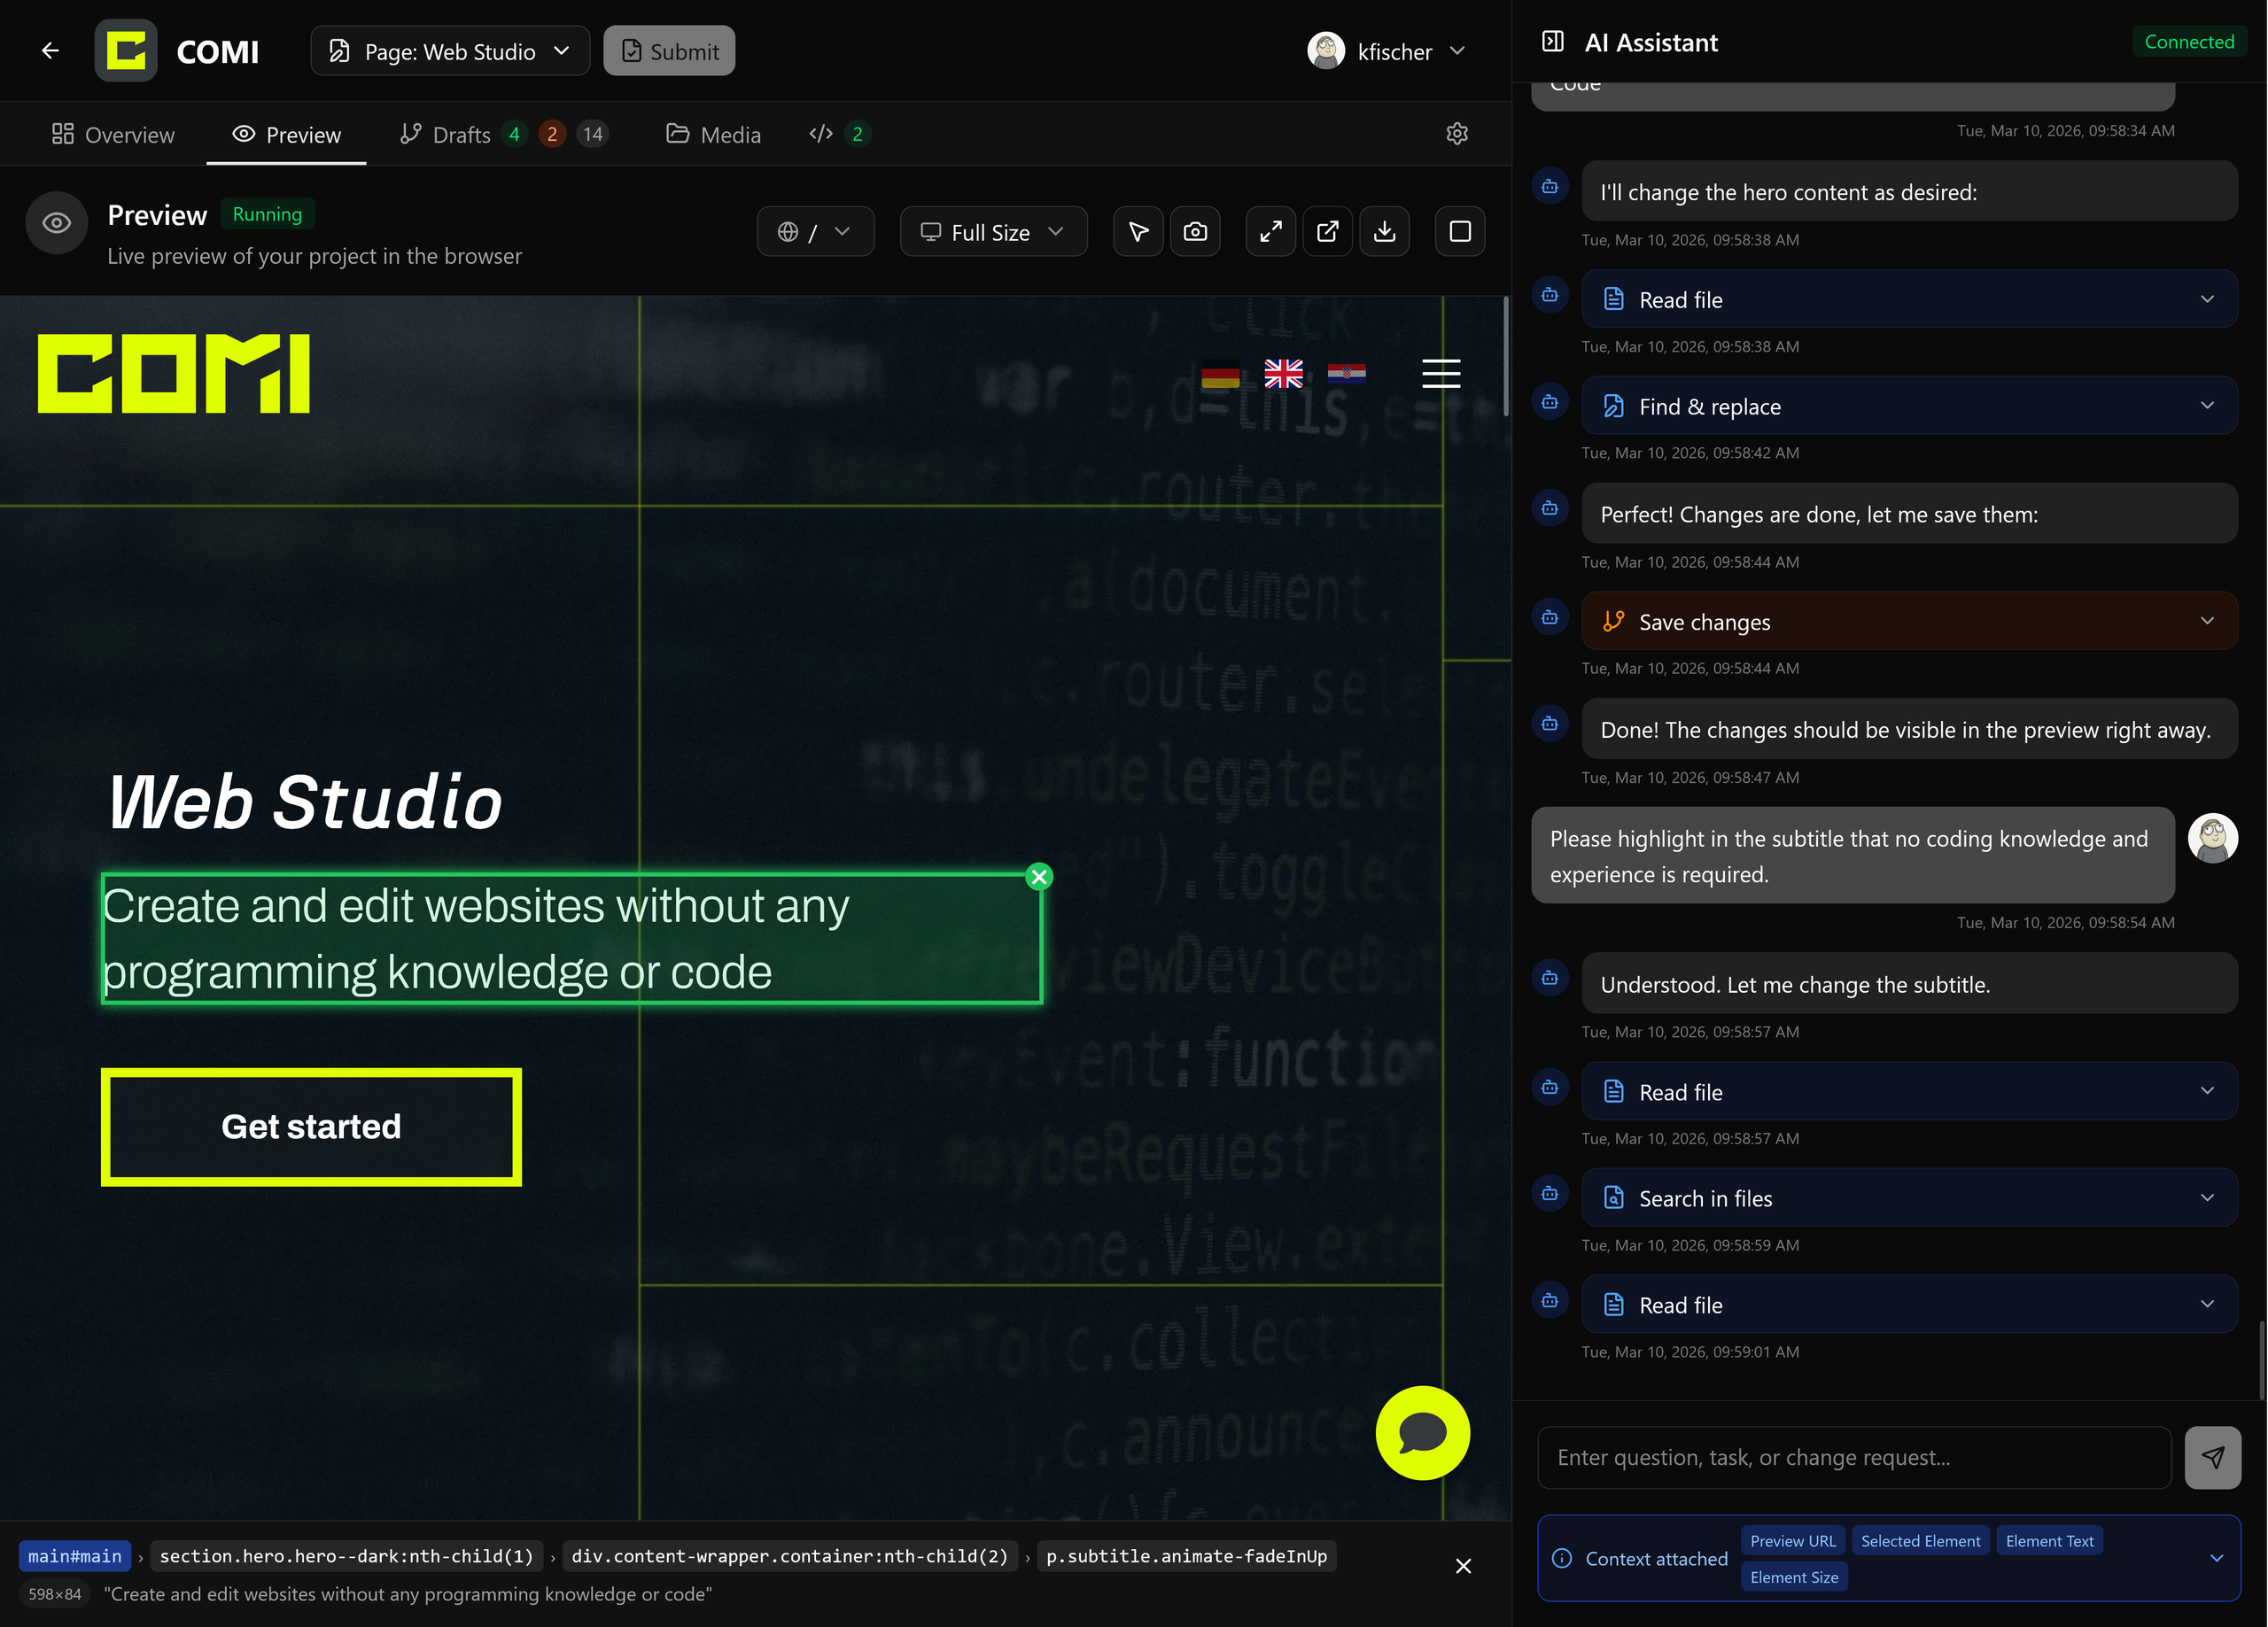Viewport: 2268px width, 1627px height.
Task: Go back with the arrow icon
Action: coord(50,51)
